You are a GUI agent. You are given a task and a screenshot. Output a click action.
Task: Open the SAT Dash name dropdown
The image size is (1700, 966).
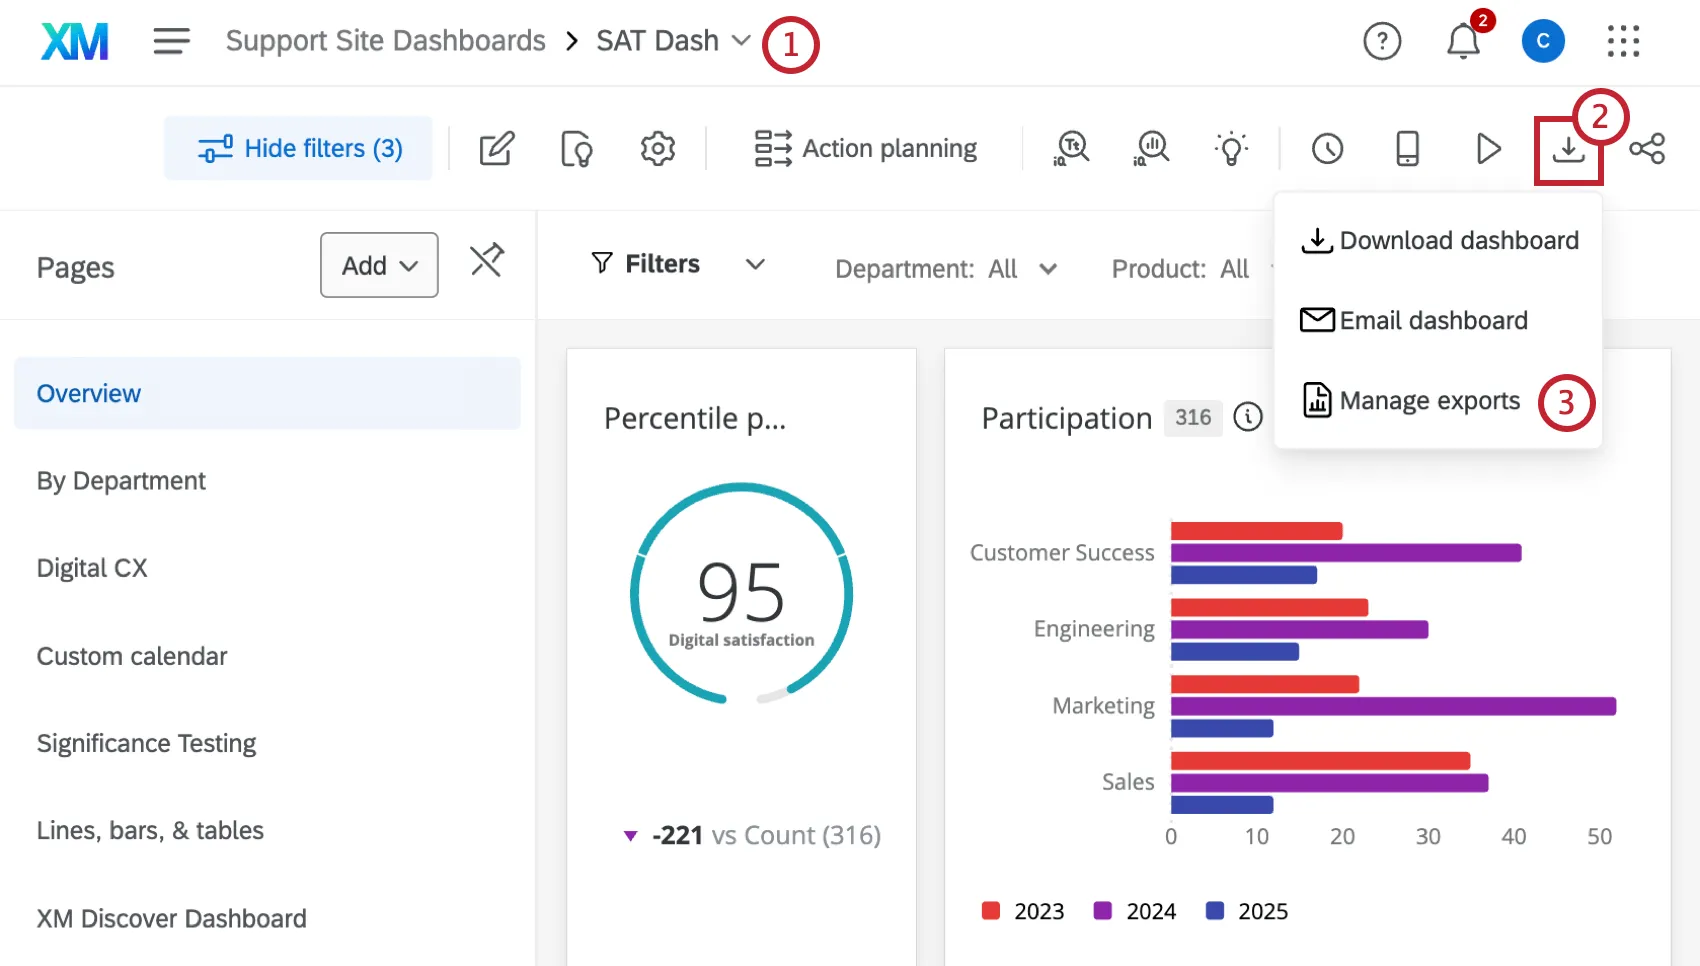pos(740,41)
